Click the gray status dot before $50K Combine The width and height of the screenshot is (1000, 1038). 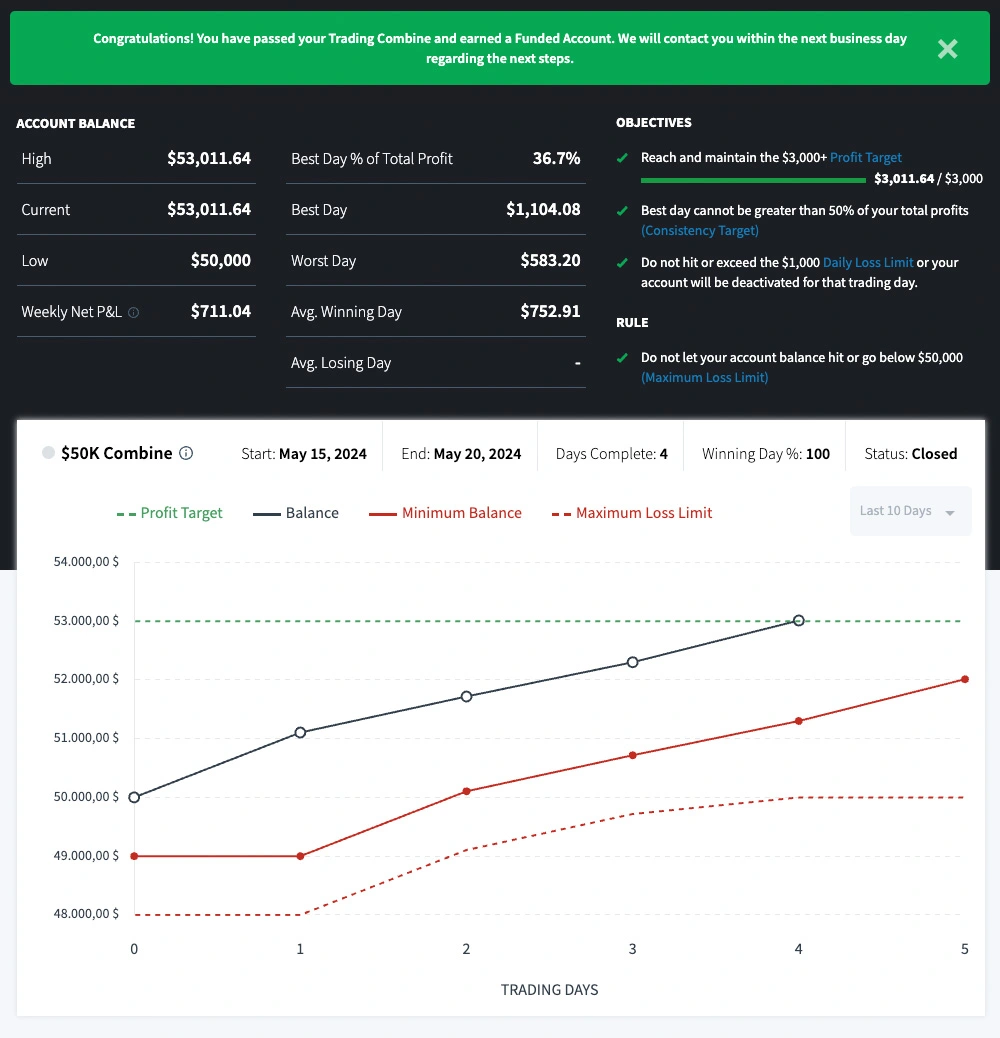(x=48, y=453)
